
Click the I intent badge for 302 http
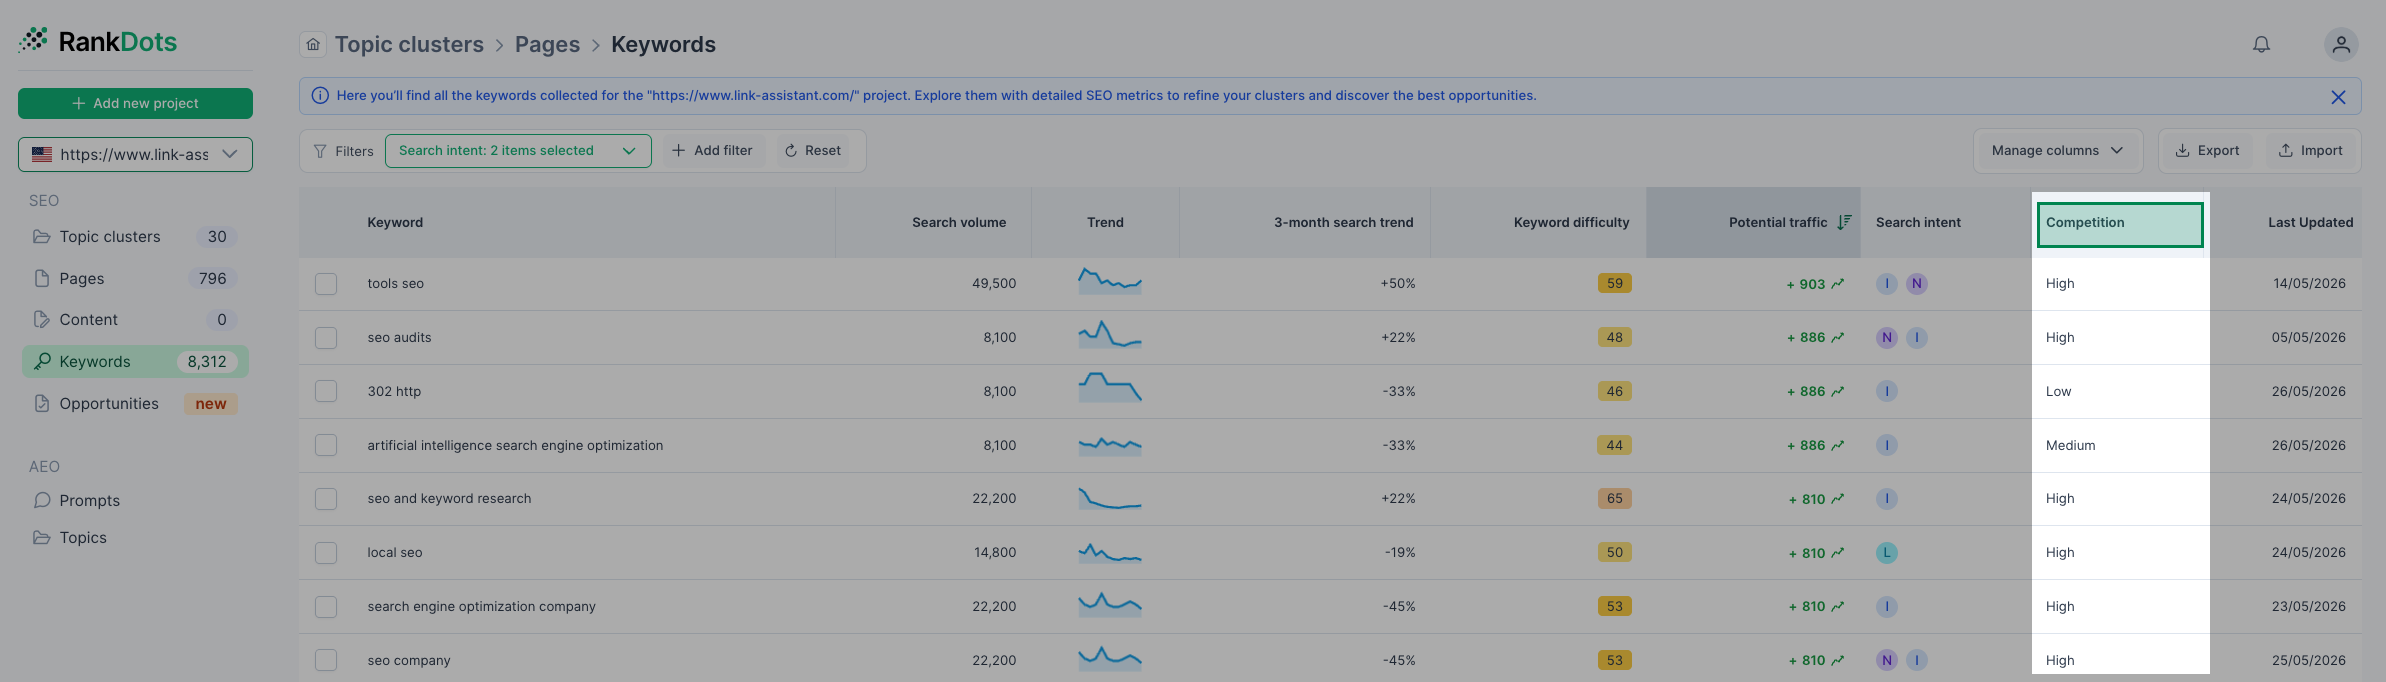[1887, 392]
